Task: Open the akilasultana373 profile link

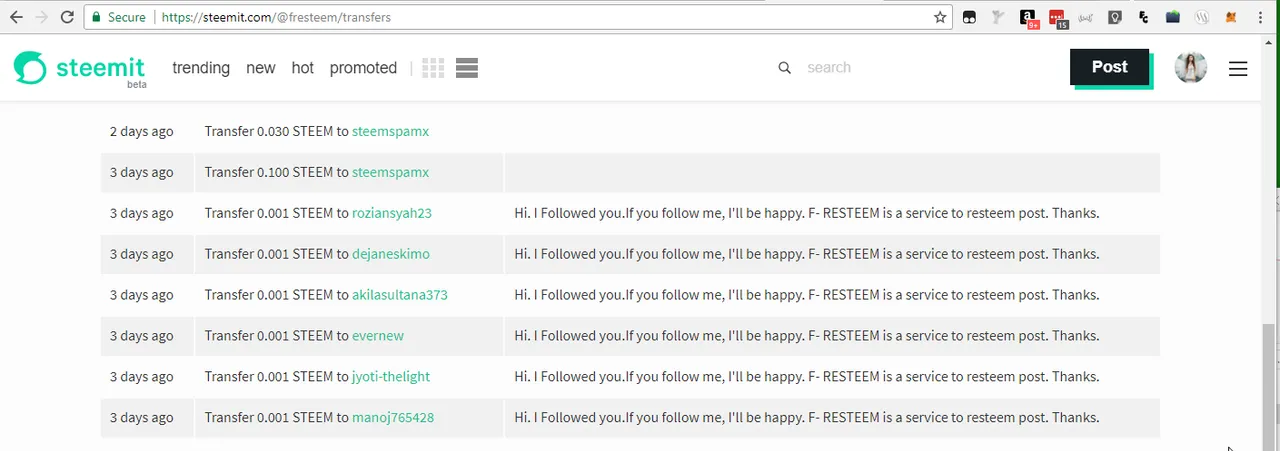Action: [400, 295]
